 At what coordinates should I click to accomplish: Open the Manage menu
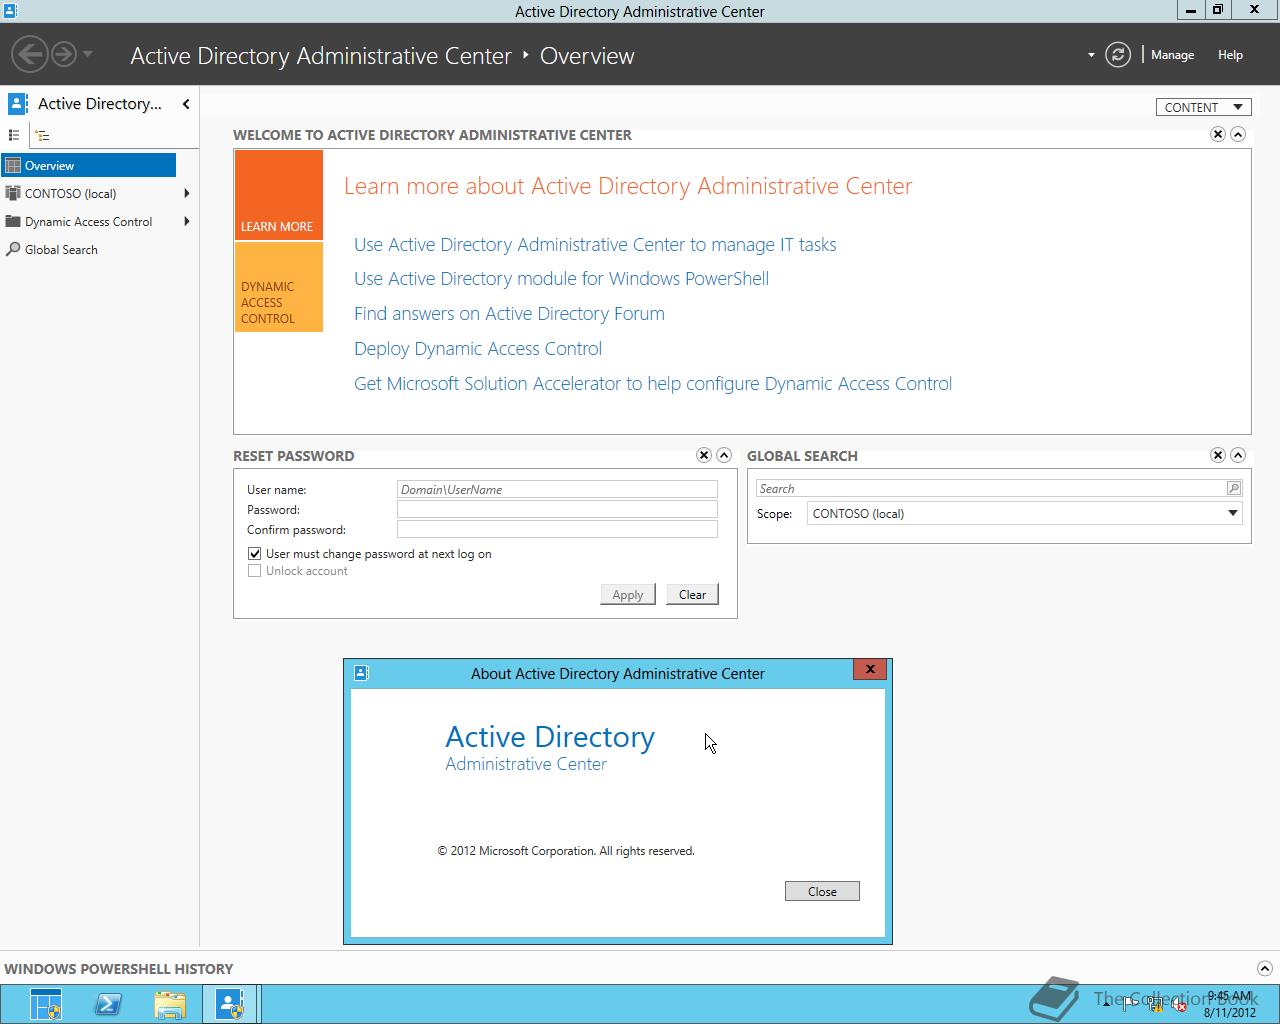pos(1172,55)
